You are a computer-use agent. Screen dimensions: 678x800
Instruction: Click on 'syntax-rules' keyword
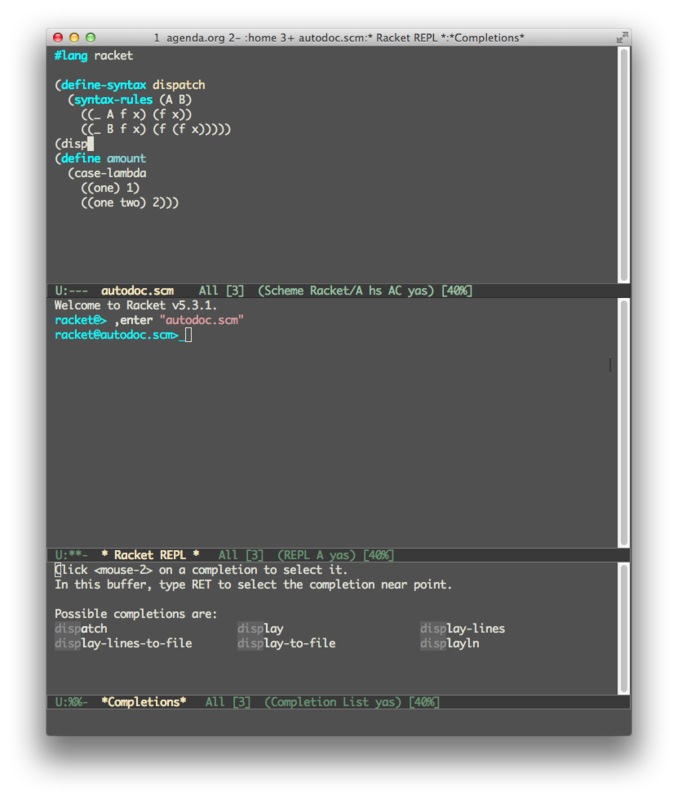(113, 99)
